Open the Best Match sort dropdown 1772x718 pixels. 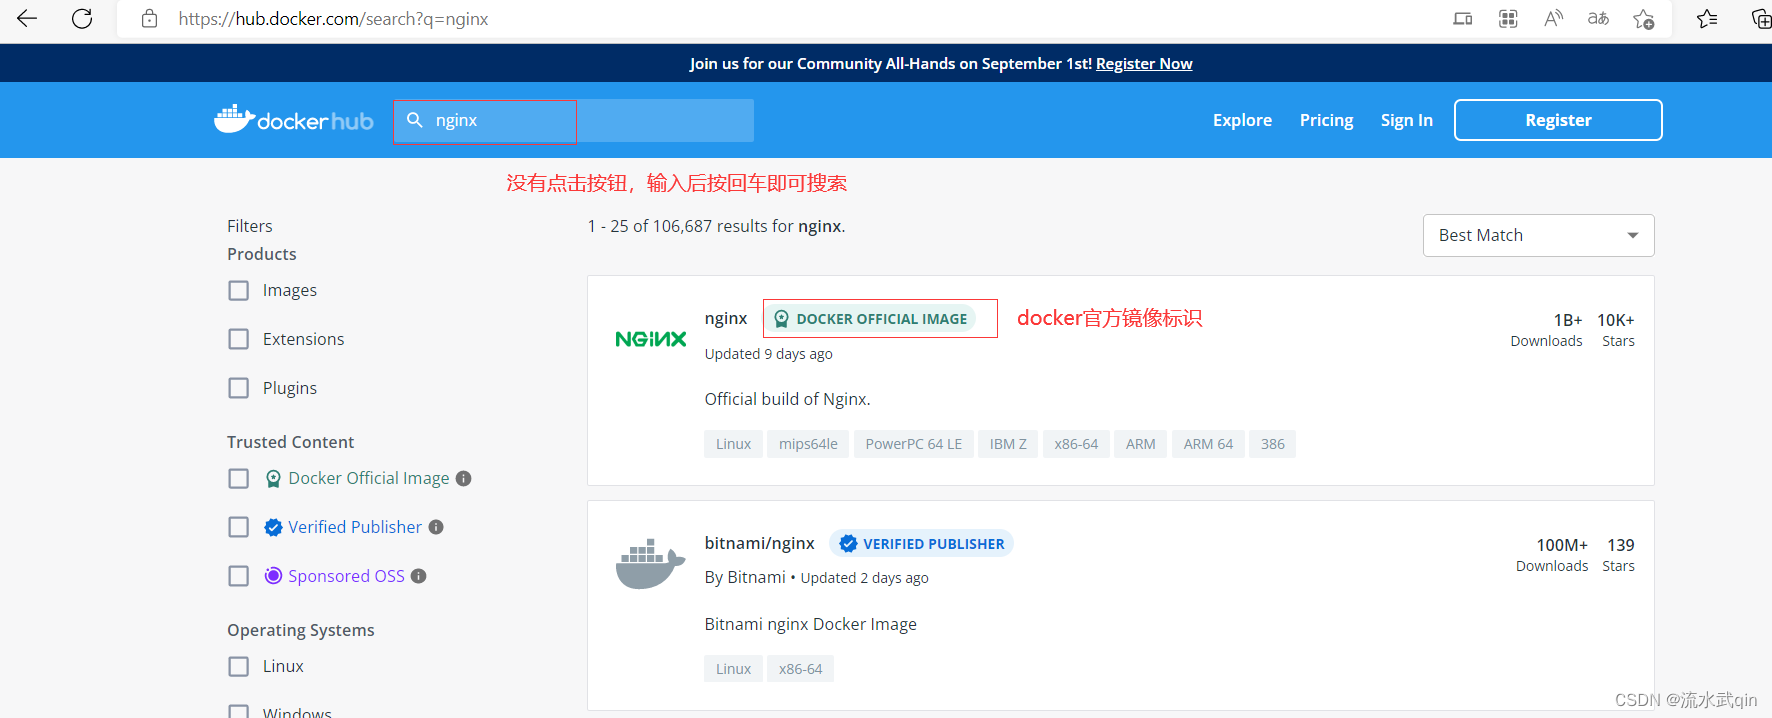(x=1538, y=235)
